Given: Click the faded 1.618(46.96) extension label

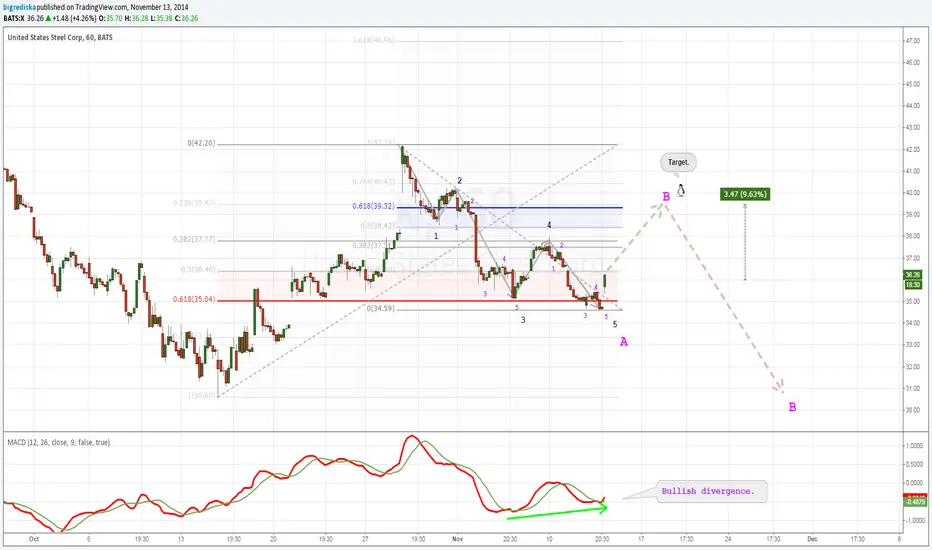Looking at the screenshot, I should pos(373,40).
